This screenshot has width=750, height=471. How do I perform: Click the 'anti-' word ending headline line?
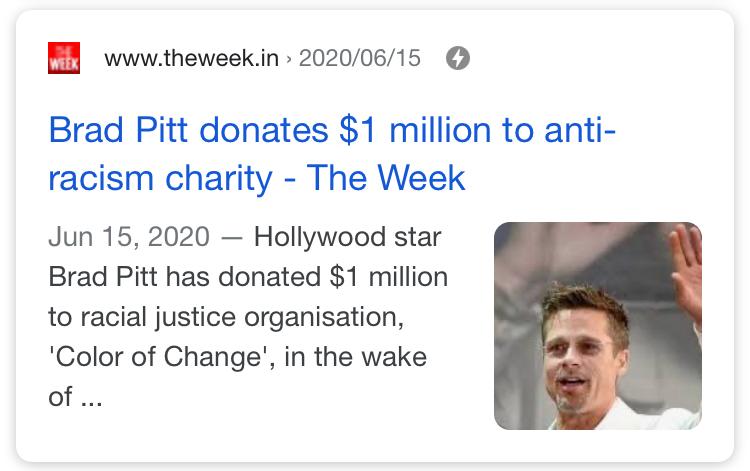580,130
